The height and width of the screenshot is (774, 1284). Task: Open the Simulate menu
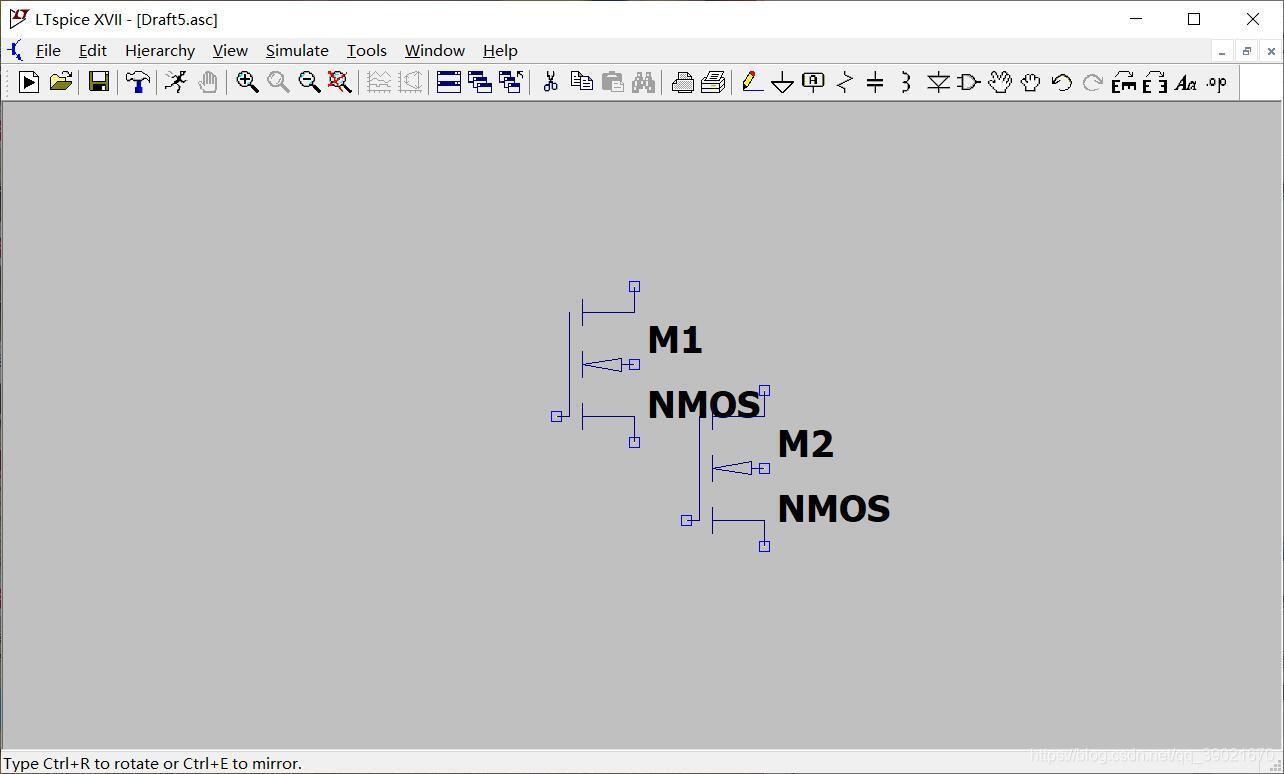[x=297, y=50]
